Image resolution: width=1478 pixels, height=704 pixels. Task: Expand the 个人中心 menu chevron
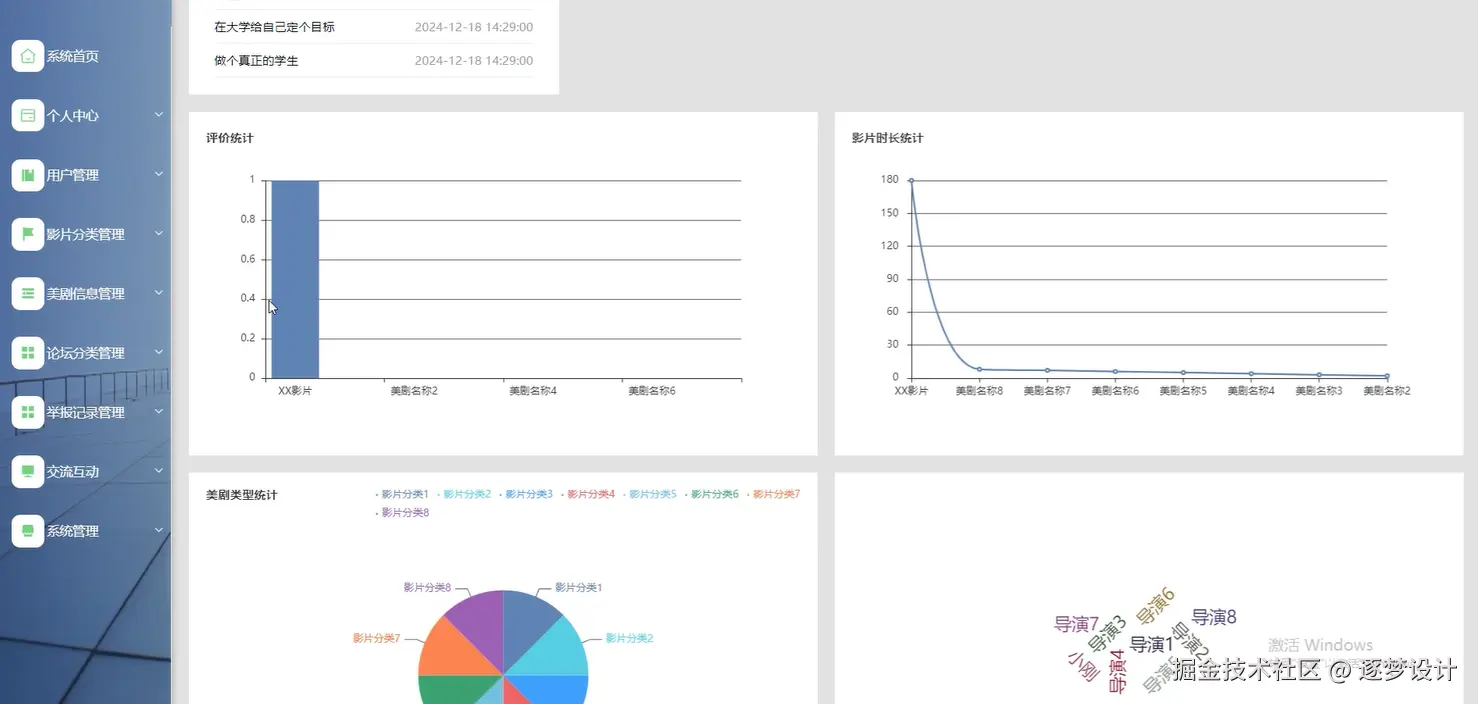click(157, 114)
